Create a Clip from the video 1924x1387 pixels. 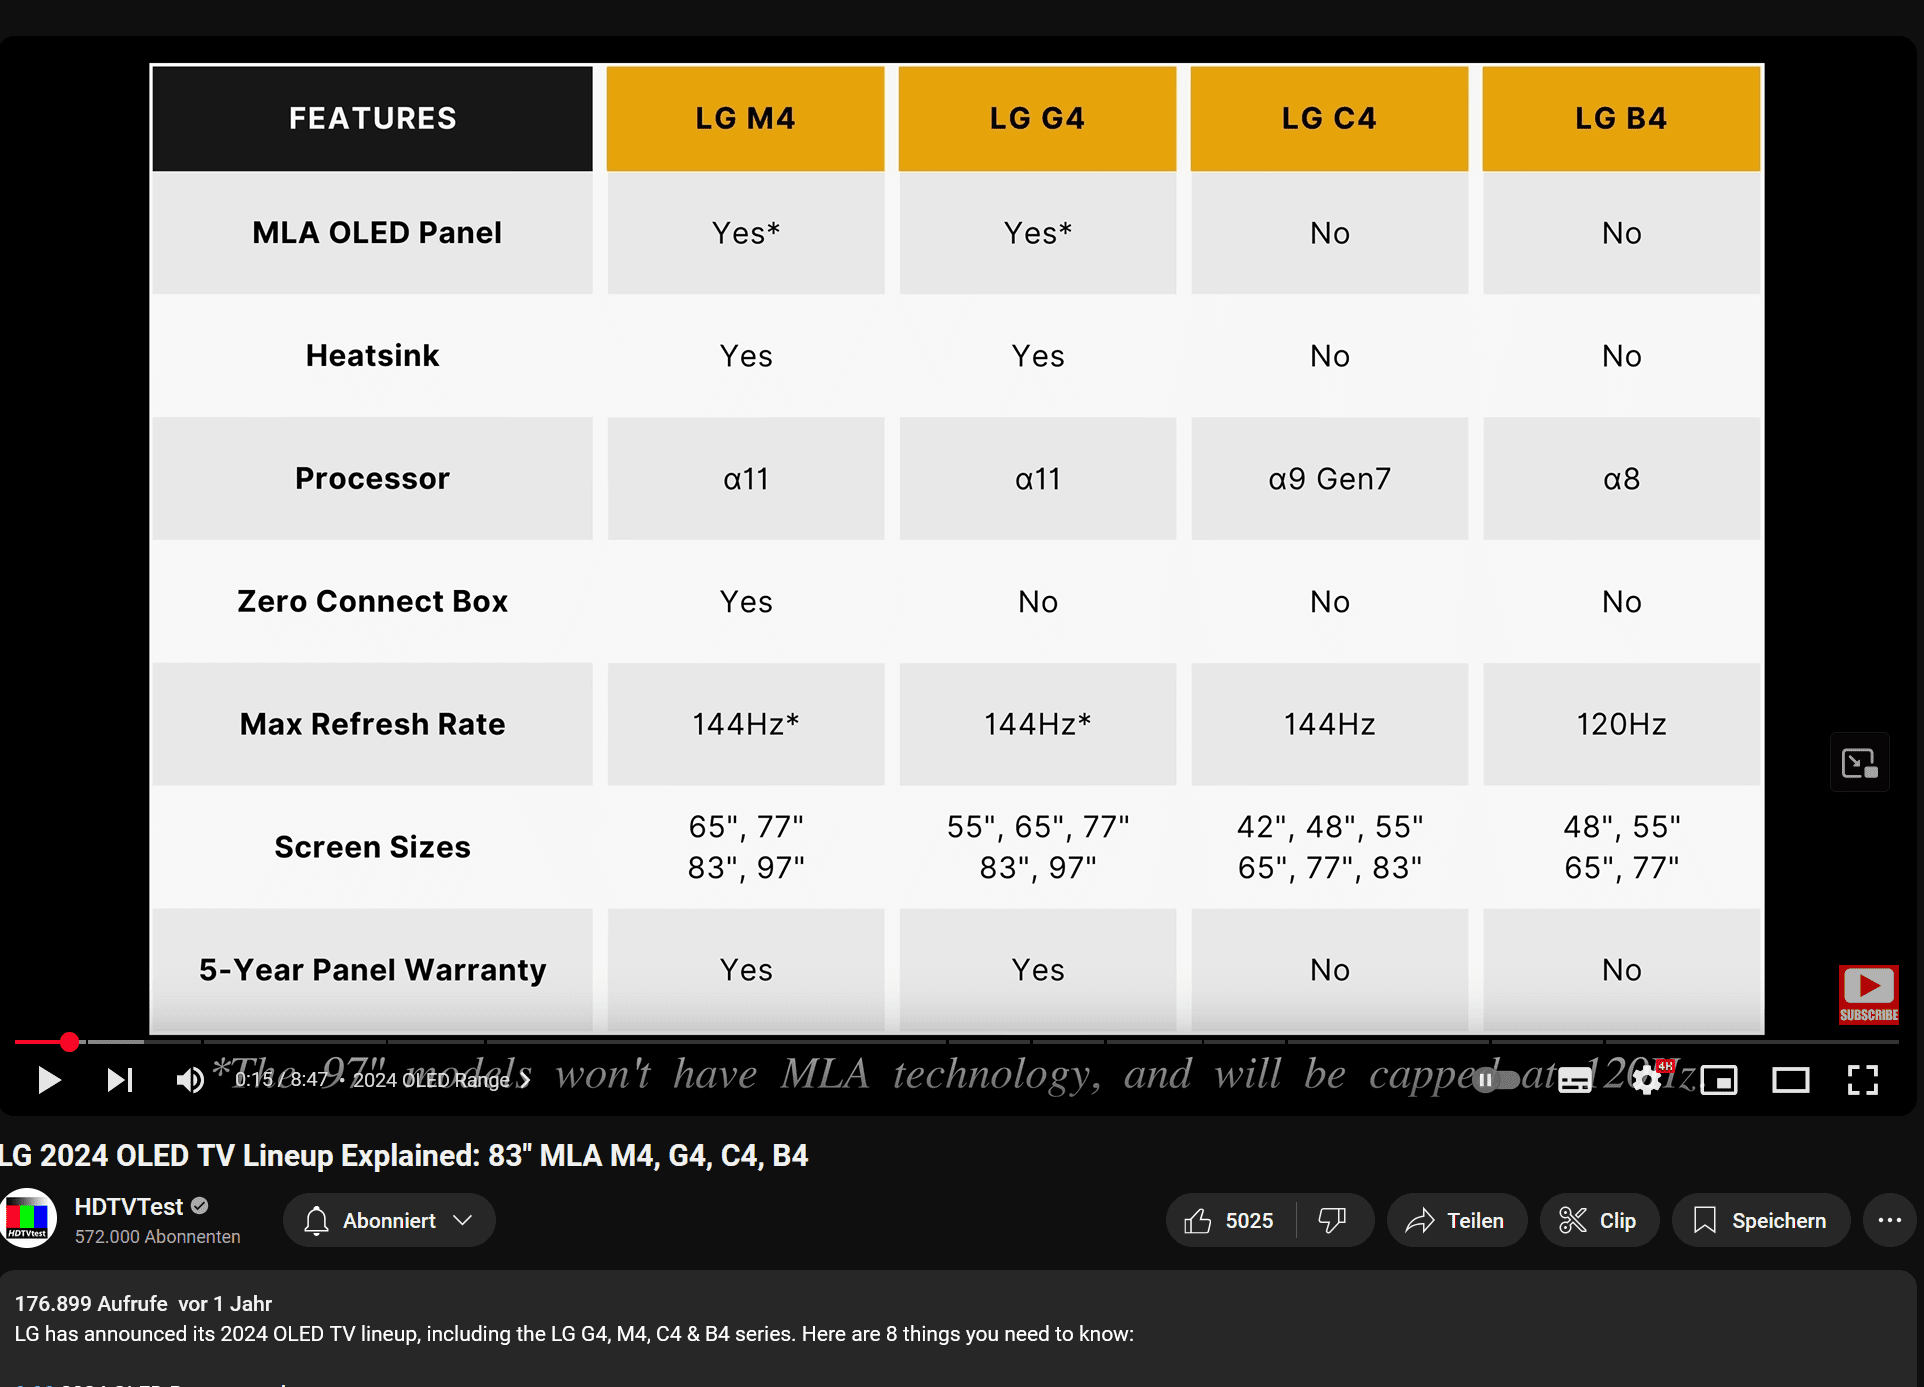tap(1598, 1220)
